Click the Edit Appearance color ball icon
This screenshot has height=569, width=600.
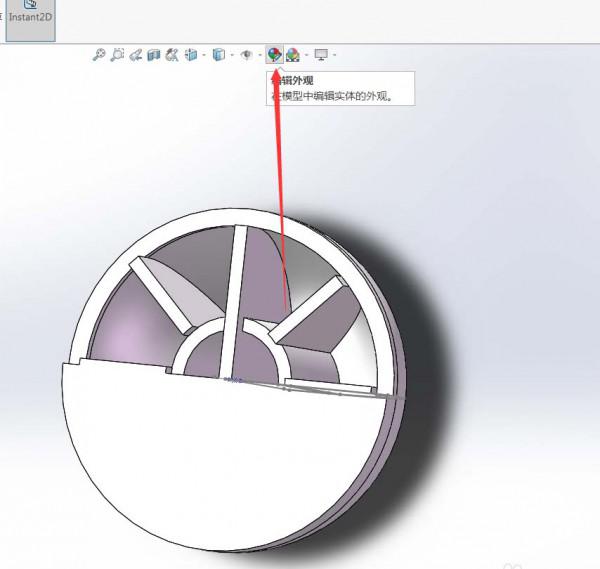click(x=274, y=55)
